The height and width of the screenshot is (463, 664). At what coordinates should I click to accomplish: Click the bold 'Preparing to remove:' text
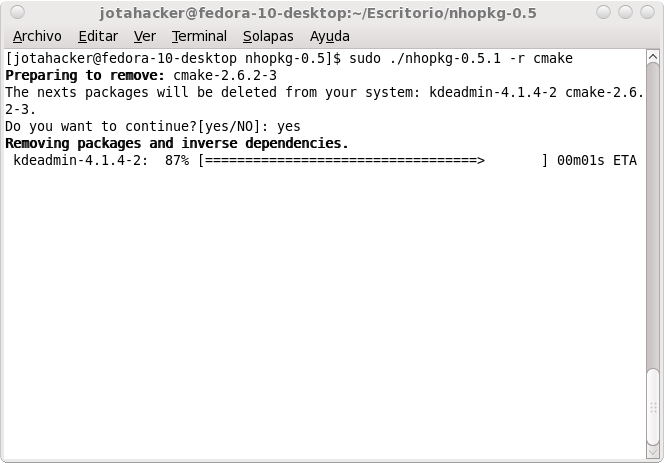point(85,75)
